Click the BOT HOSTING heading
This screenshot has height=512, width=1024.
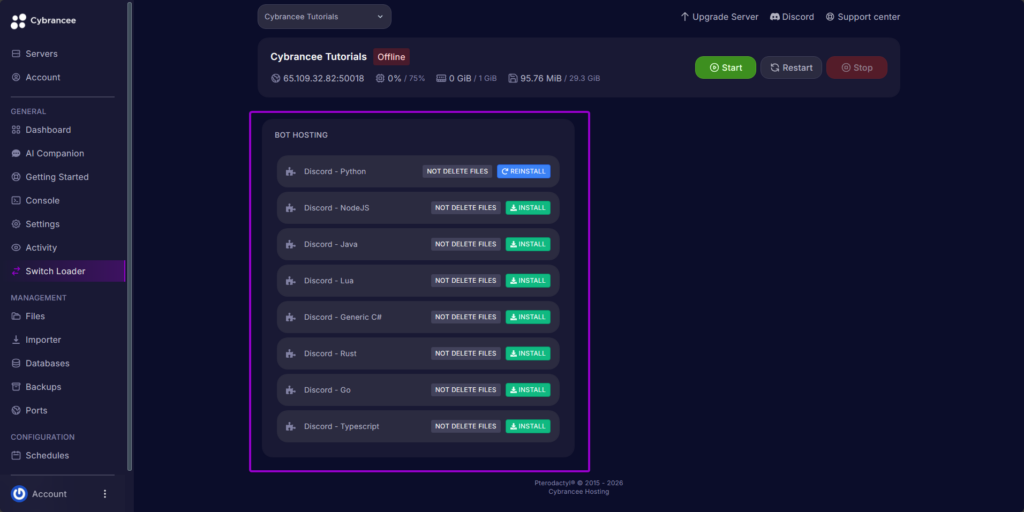pos(301,135)
